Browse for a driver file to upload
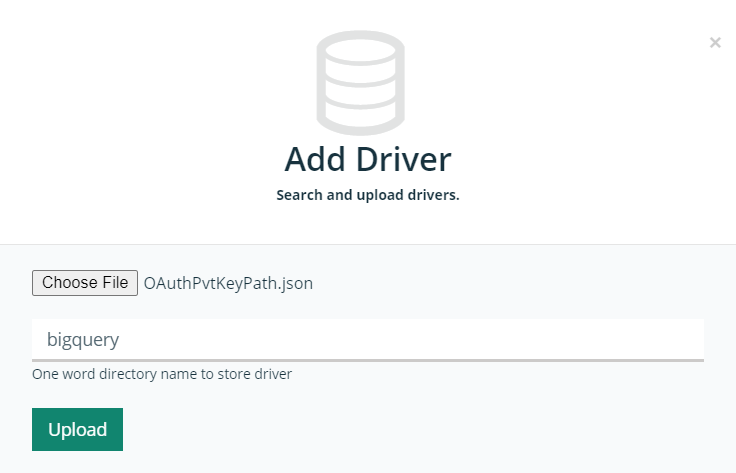The height and width of the screenshot is (473, 736). [x=85, y=283]
